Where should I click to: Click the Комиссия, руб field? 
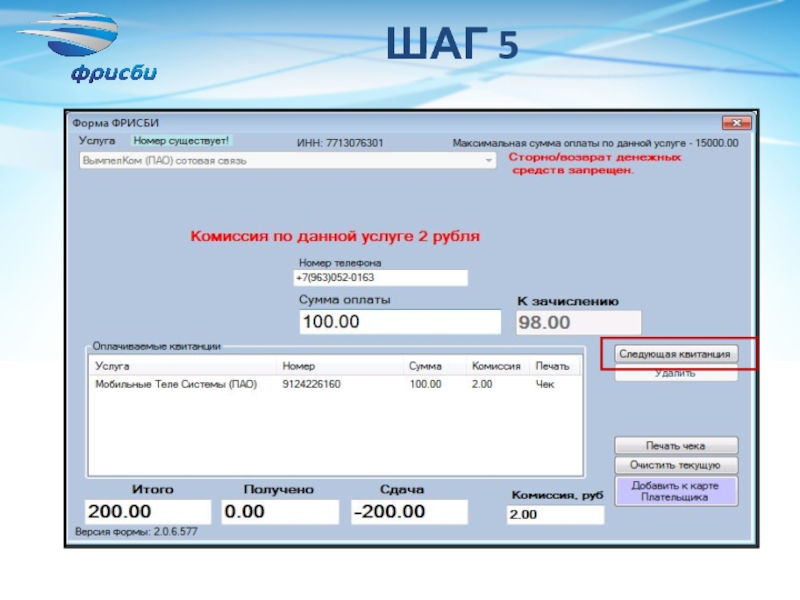[556, 514]
